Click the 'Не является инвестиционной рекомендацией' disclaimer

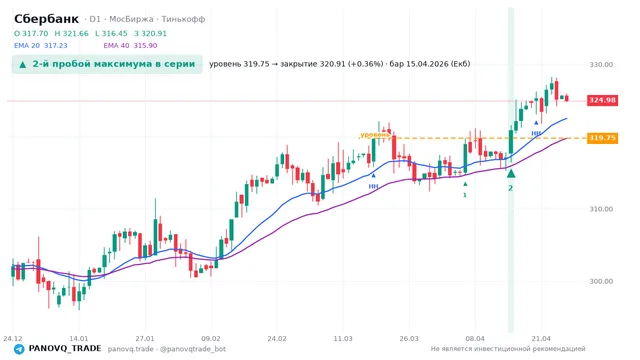(508, 349)
